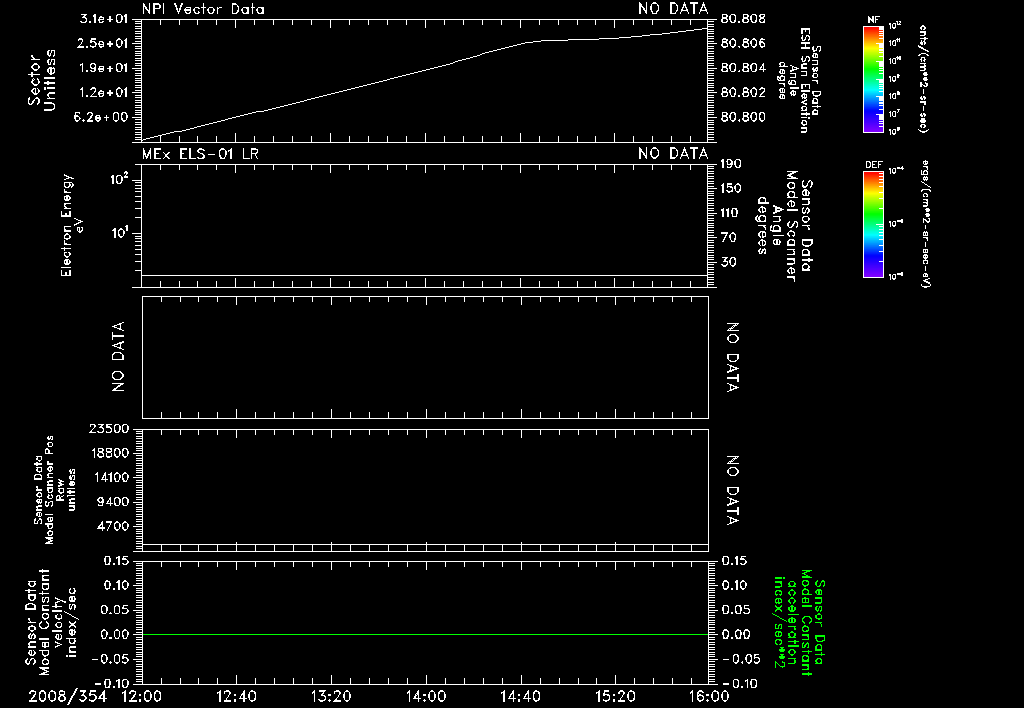Click the '80.804' right-axis value
Viewport: 1024px width, 708px height.
pyautogui.click(x=743, y=68)
